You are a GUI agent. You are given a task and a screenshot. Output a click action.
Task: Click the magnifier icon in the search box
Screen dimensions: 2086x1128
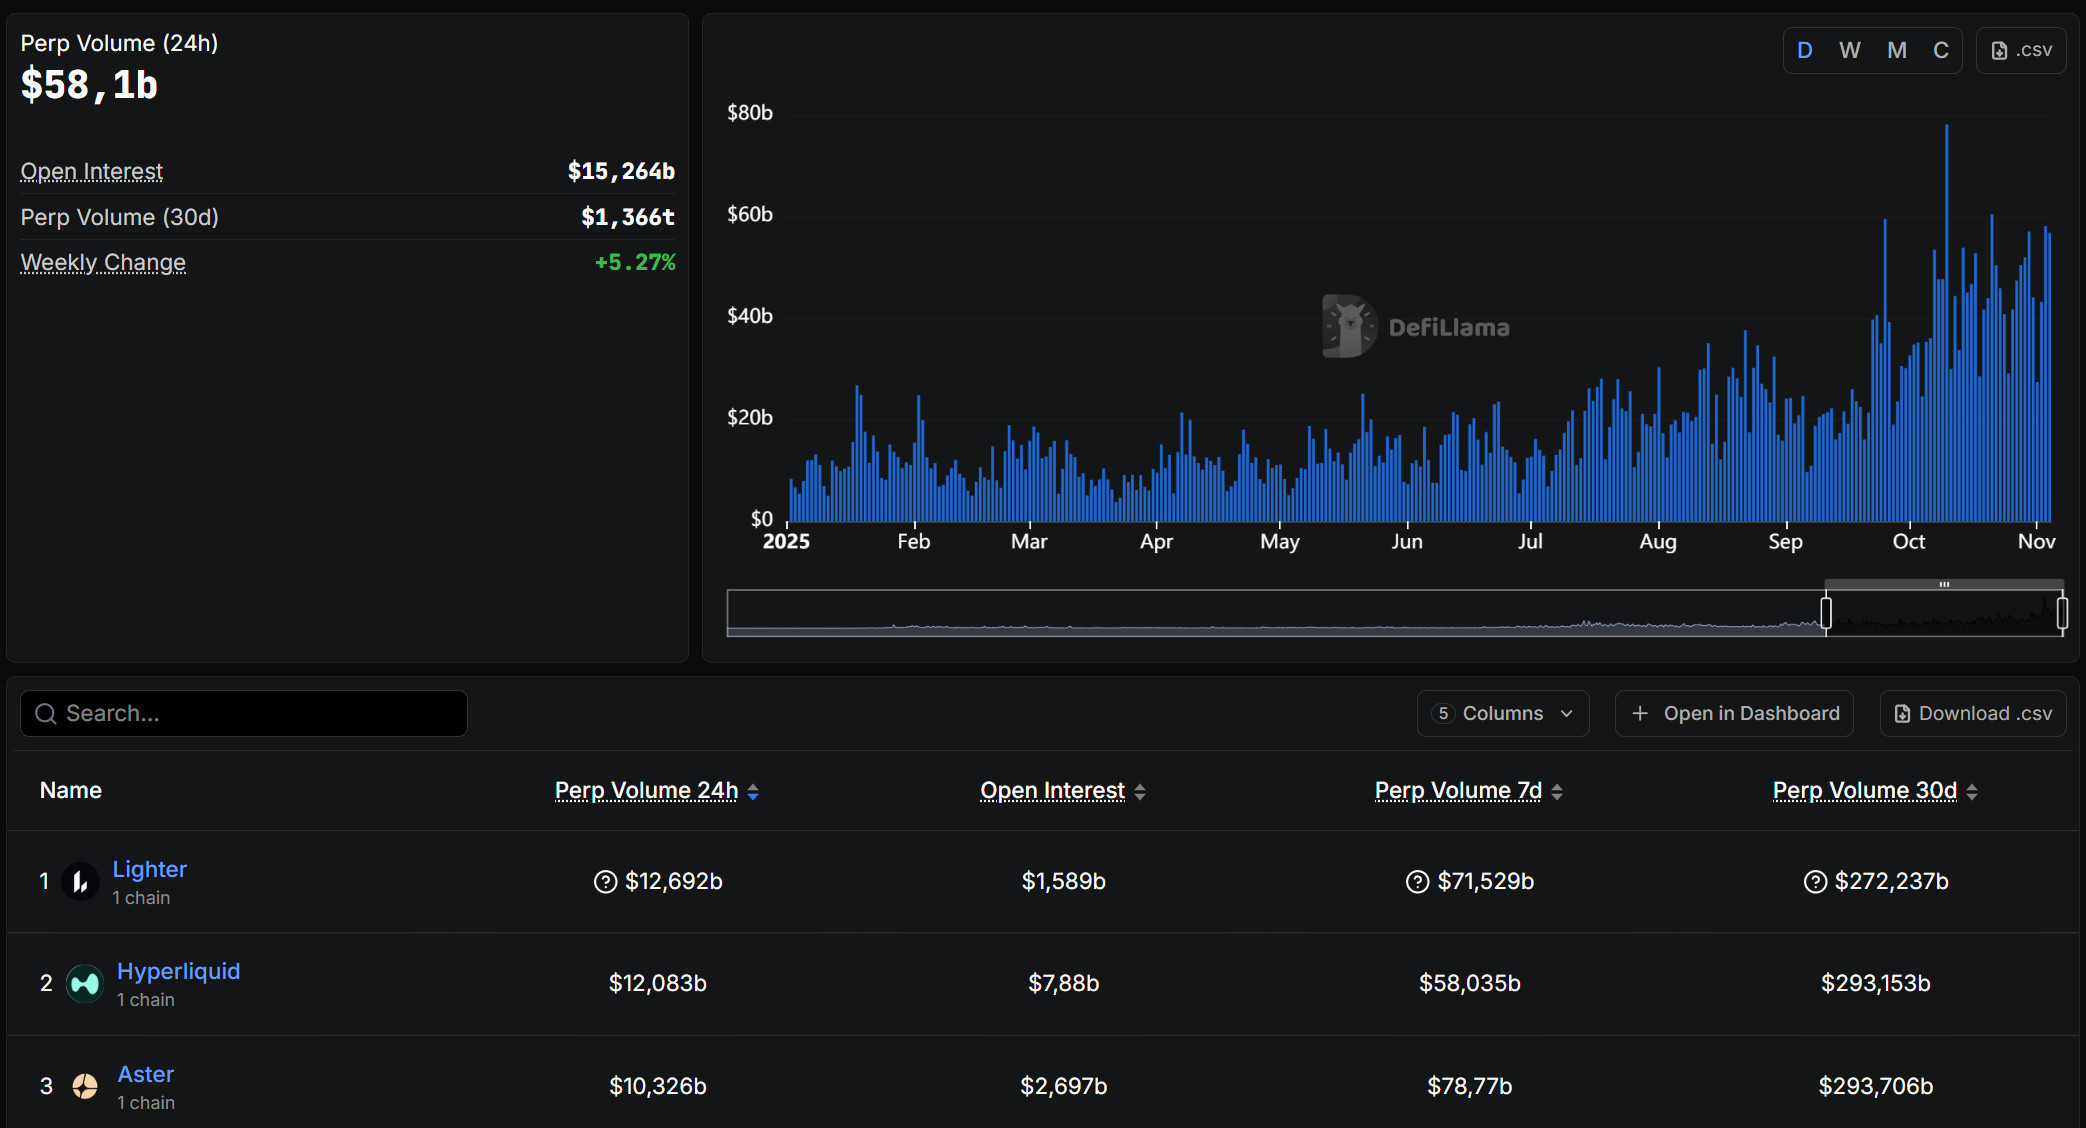46,714
